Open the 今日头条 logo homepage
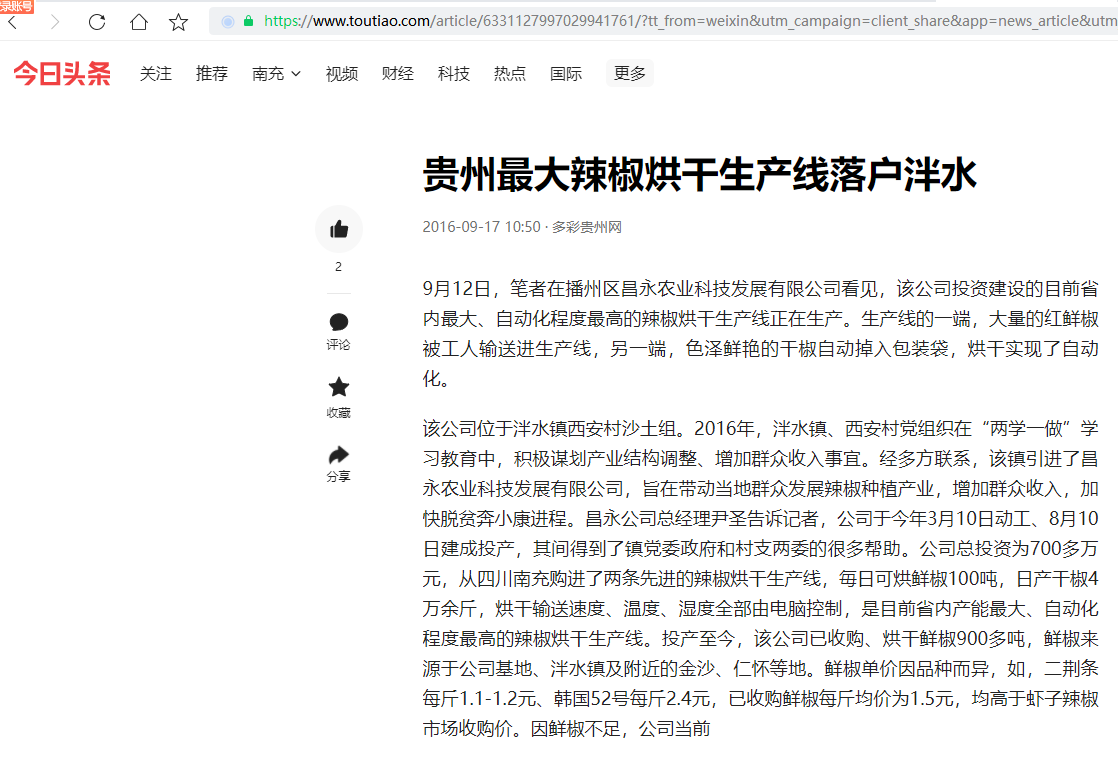The image size is (1118, 757). 62,74
